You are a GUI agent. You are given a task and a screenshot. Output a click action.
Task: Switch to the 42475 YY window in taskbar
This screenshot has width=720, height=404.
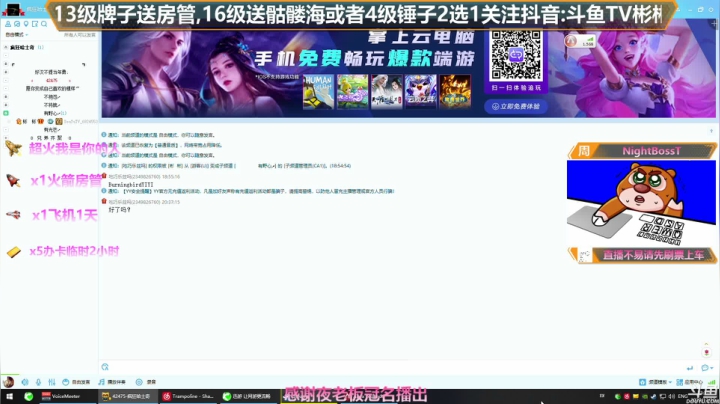[127, 396]
